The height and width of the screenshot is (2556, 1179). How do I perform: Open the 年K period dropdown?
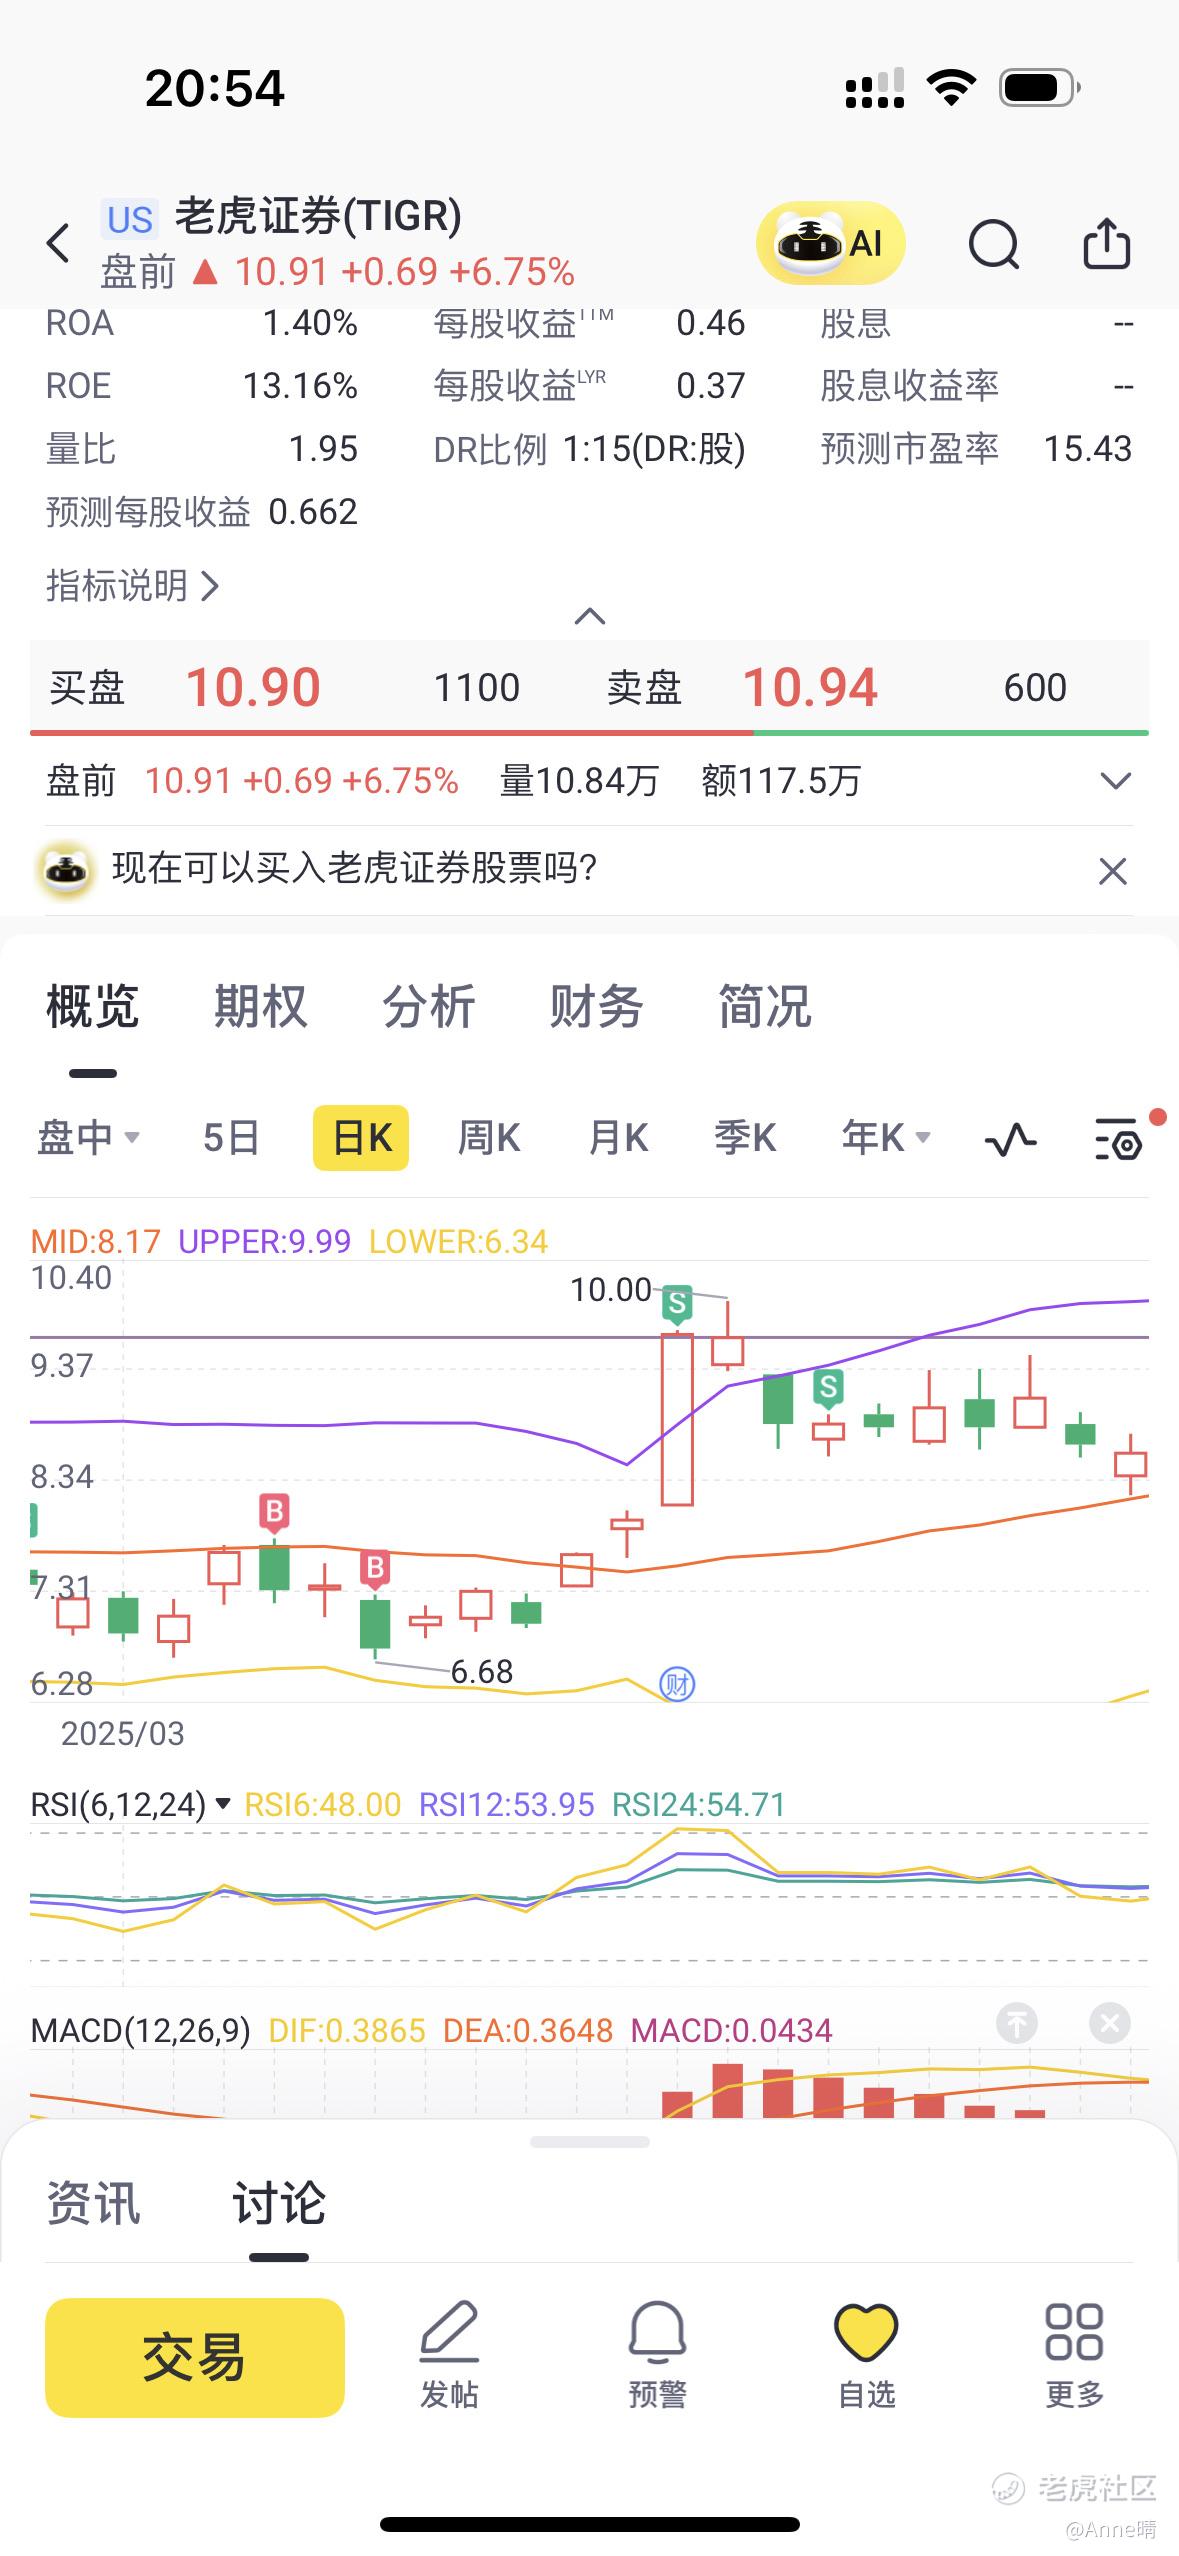[x=886, y=1138]
